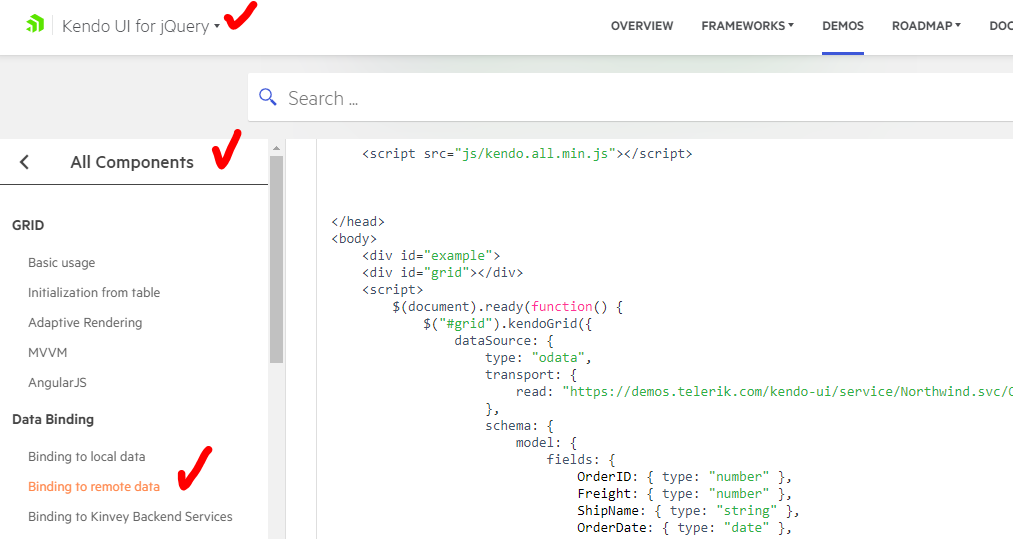
Task: Click the Northwind.svc read URL text
Action: tap(788, 392)
